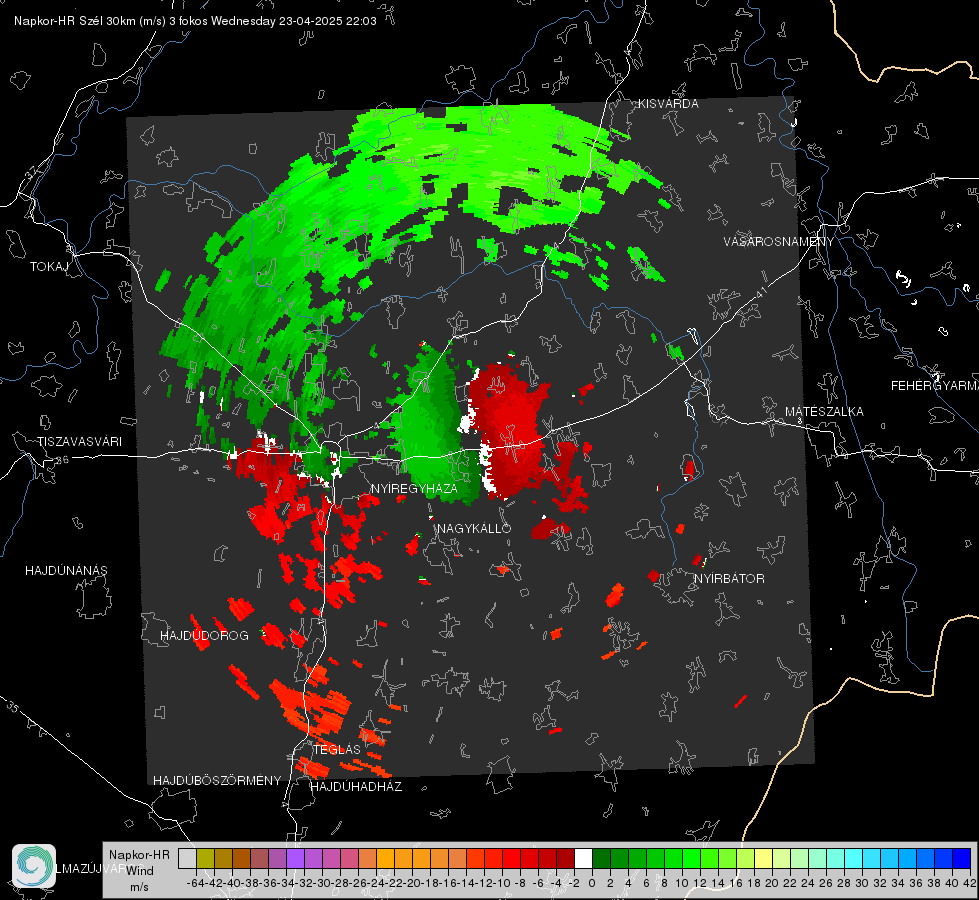Pick the dark green swatch between 0 and 2

pos(601,859)
